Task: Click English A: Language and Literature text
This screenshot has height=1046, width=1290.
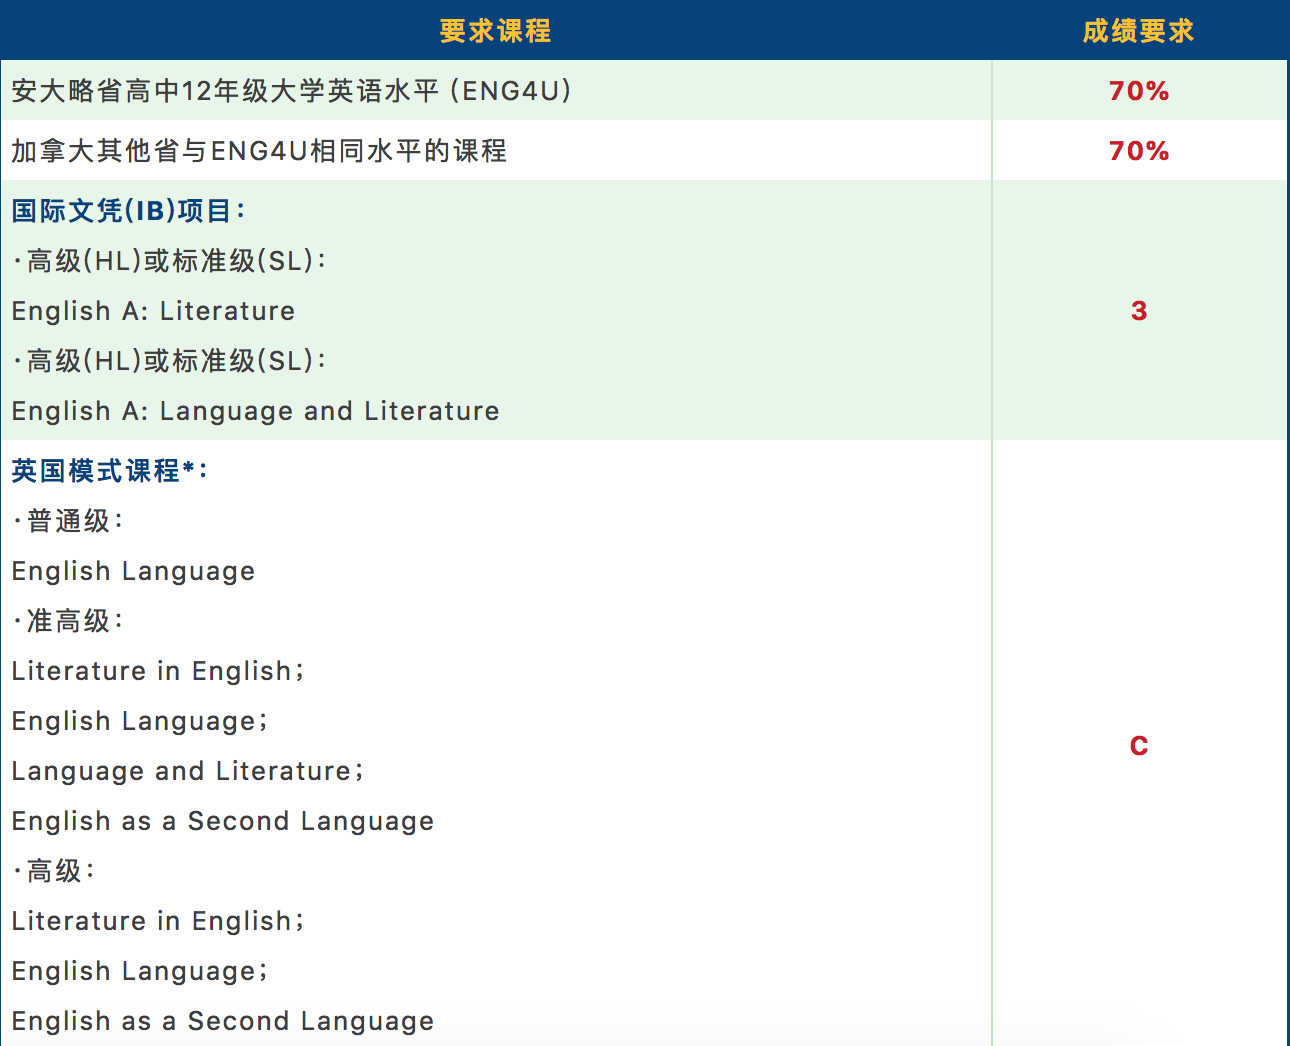Action: [x=255, y=411]
